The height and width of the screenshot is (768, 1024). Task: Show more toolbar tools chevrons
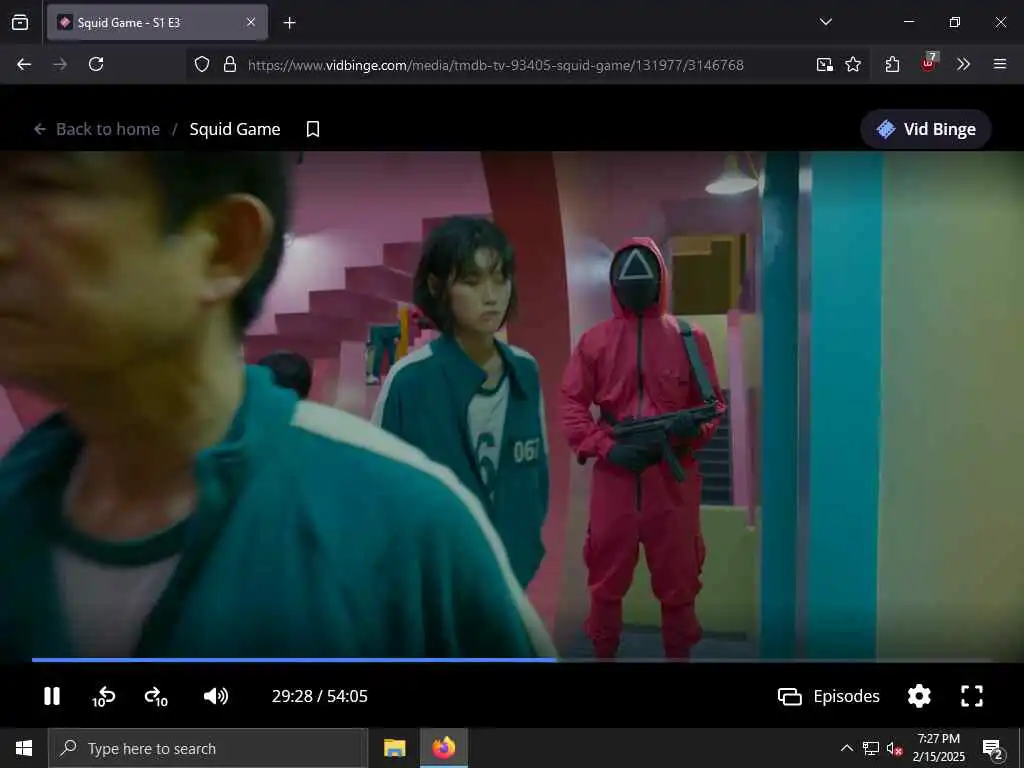click(963, 64)
